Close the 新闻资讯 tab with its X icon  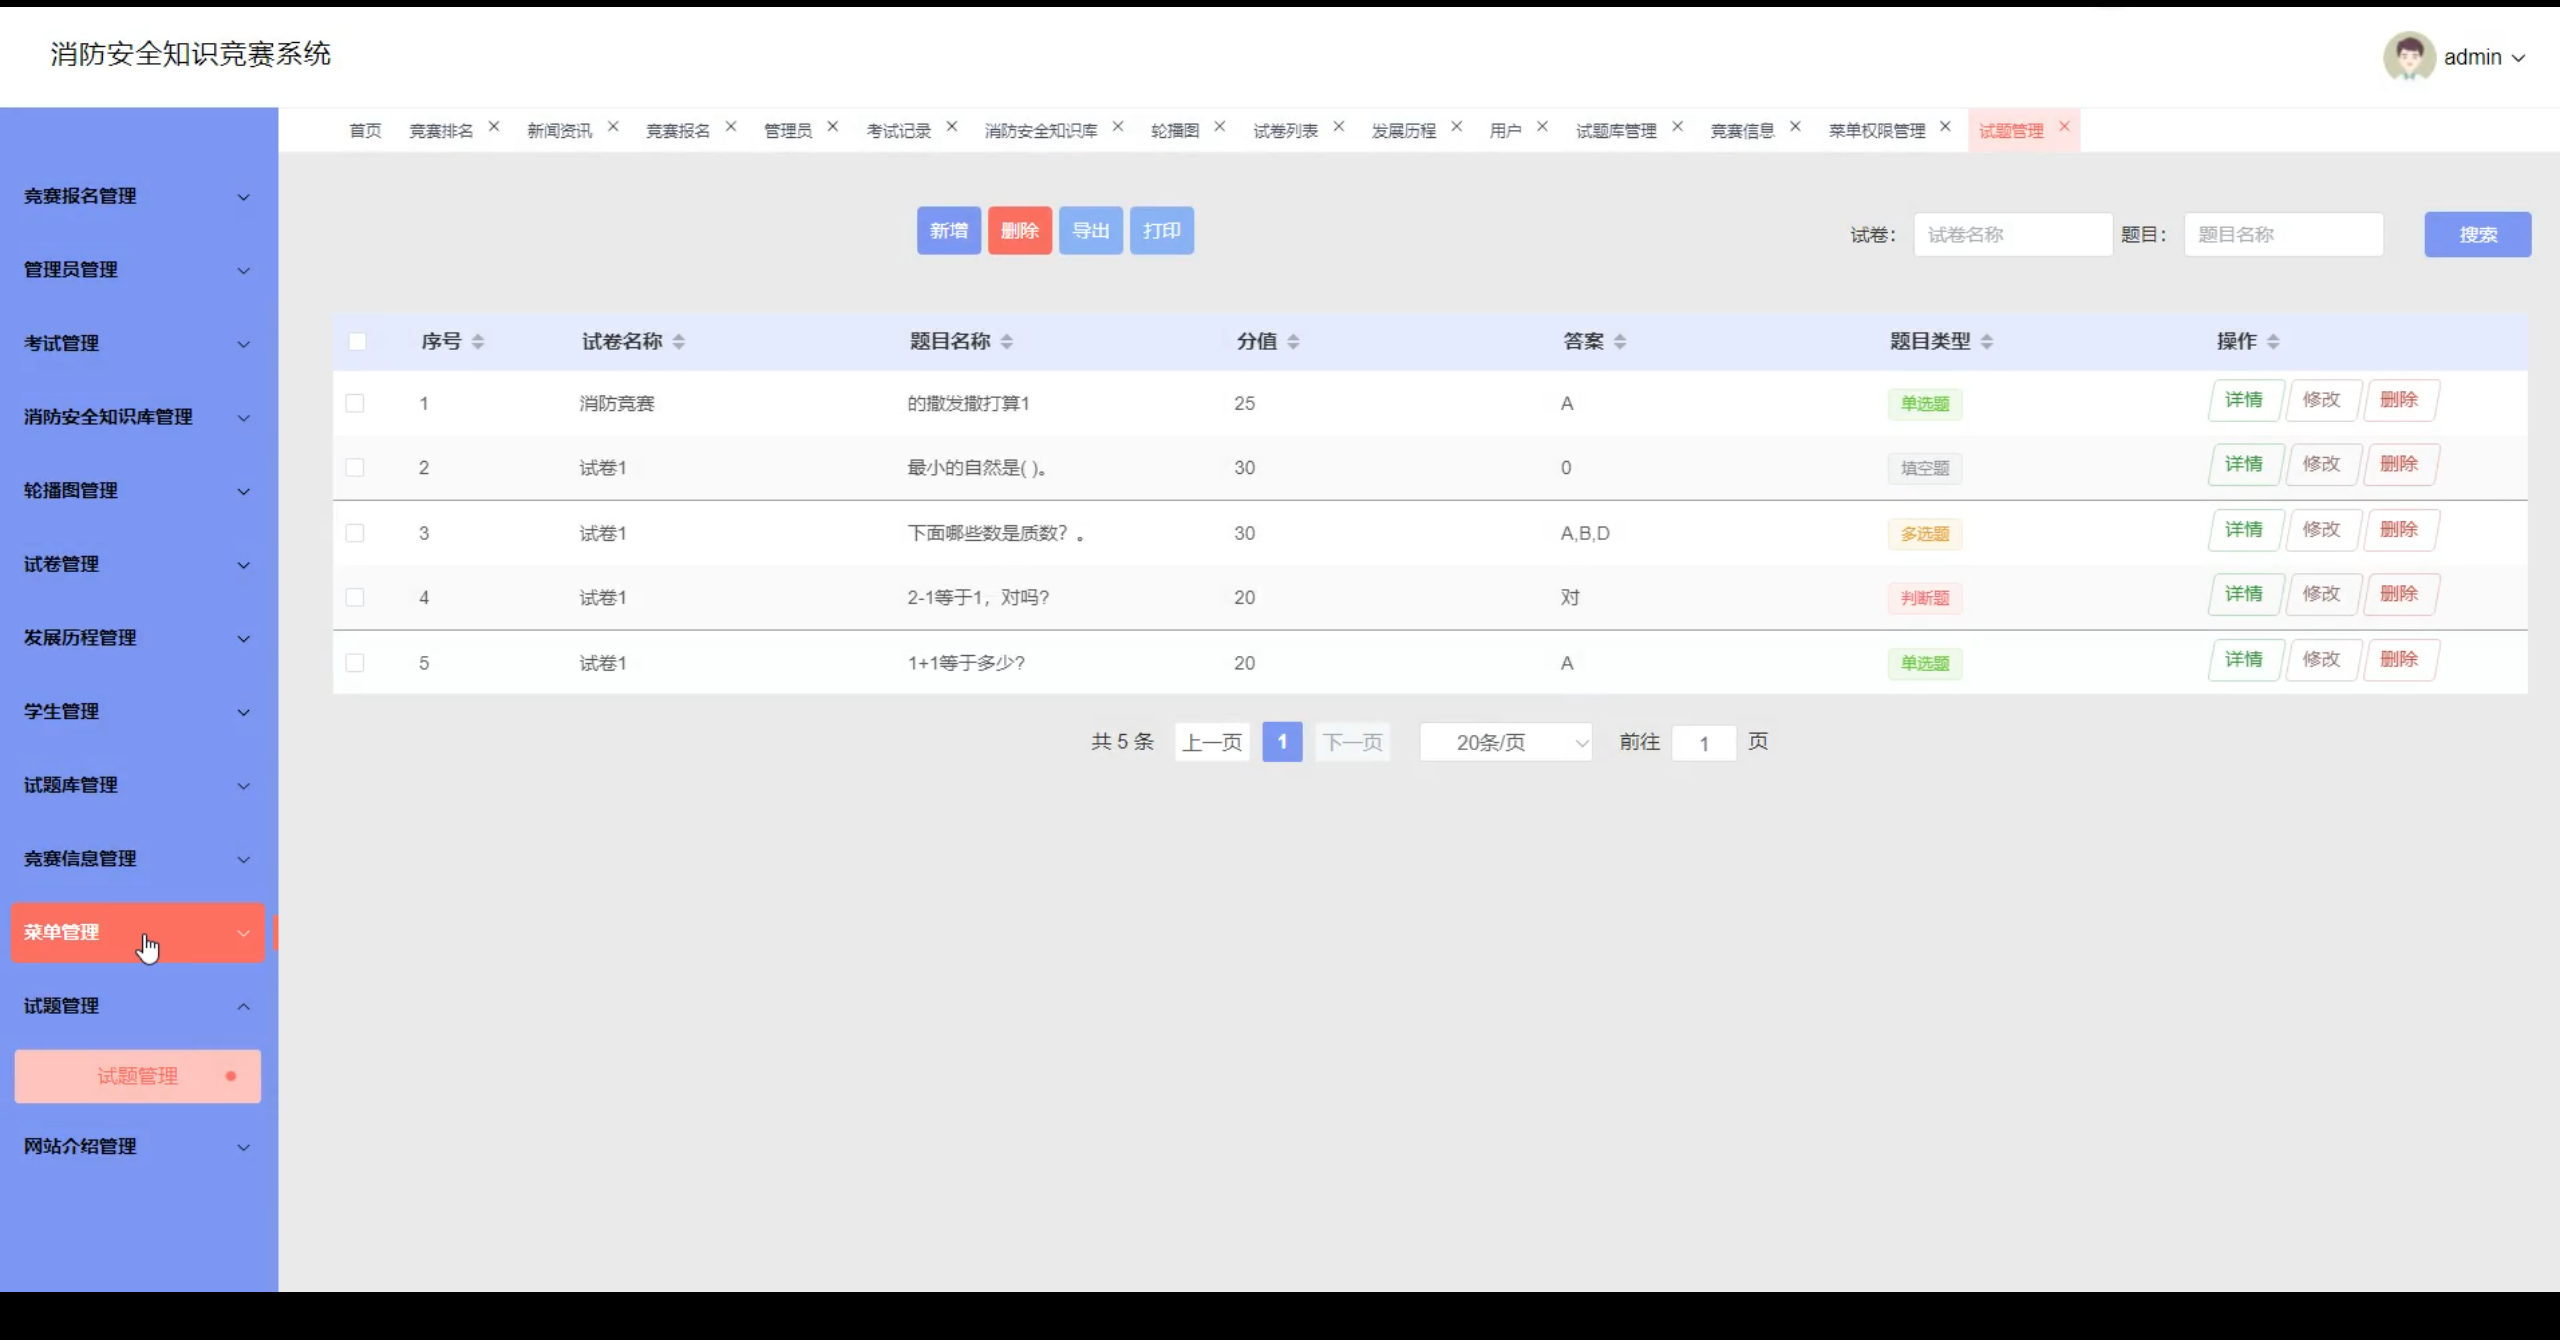[613, 127]
